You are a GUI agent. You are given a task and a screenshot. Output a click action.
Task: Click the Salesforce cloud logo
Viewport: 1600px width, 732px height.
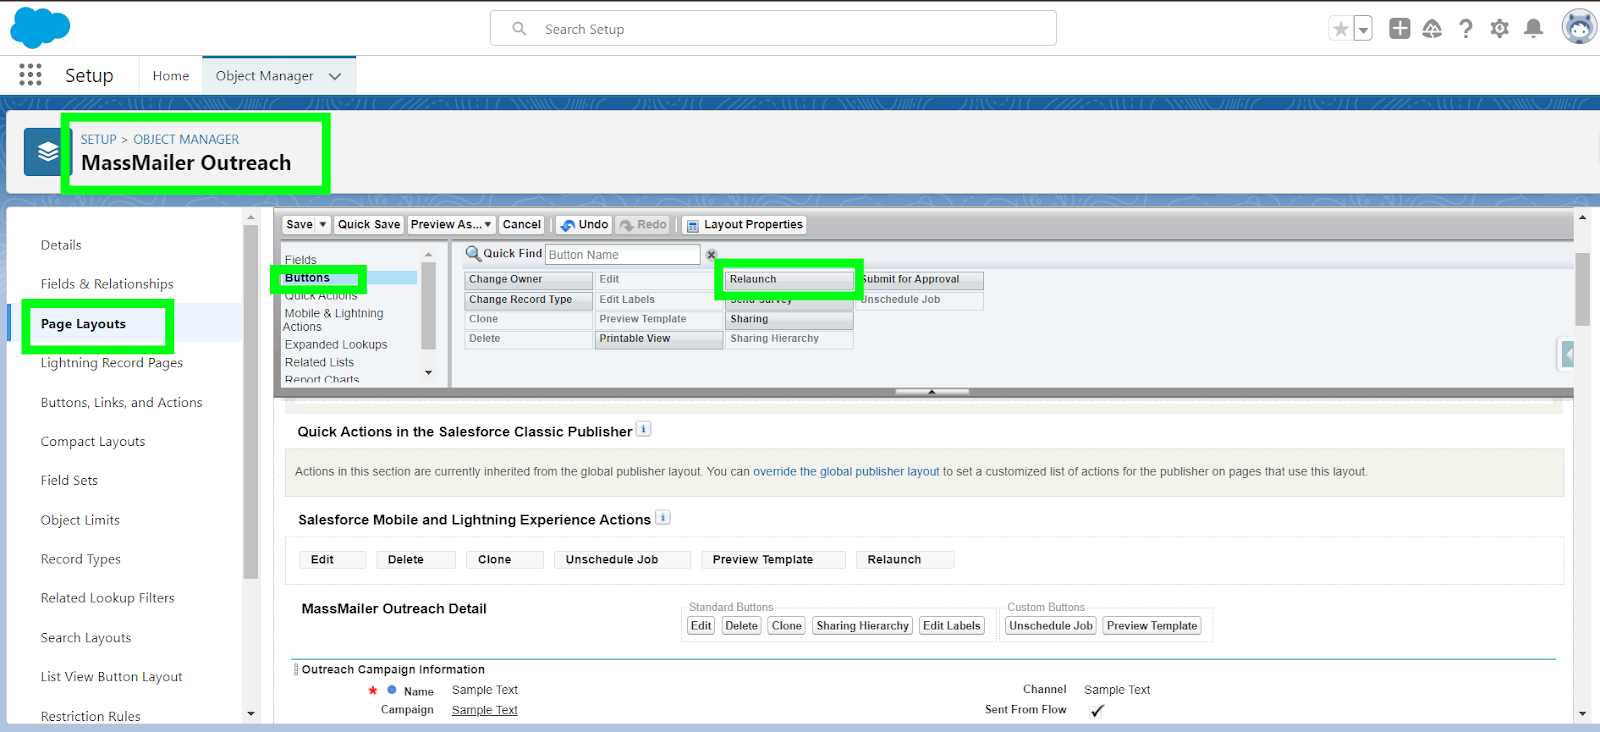40,27
